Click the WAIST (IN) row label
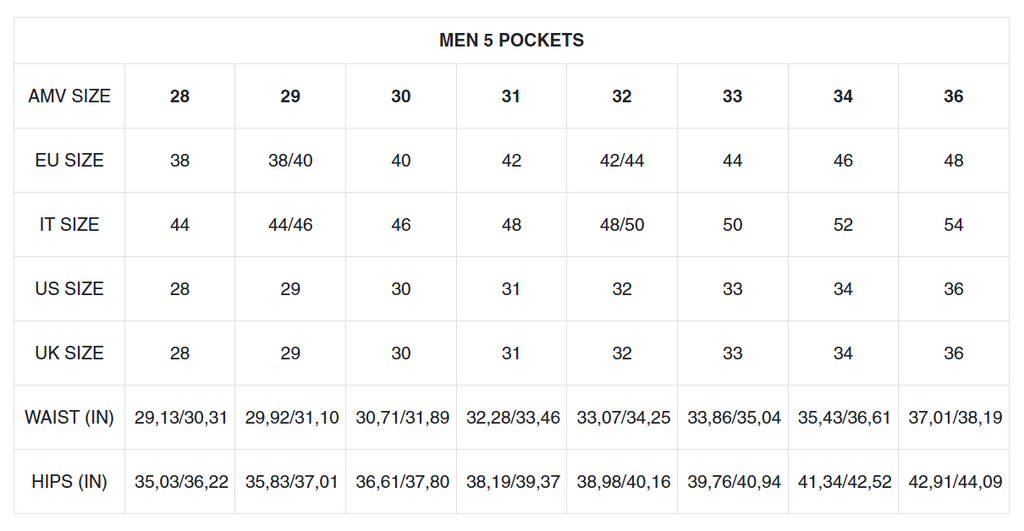Screen dimensions: 1024x531 click(69, 417)
